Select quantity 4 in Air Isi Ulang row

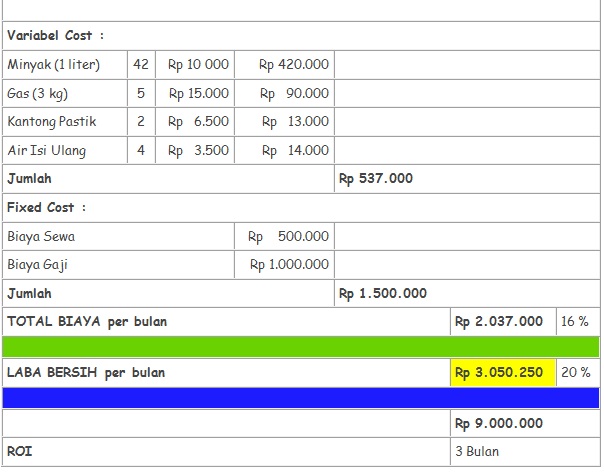(141, 150)
